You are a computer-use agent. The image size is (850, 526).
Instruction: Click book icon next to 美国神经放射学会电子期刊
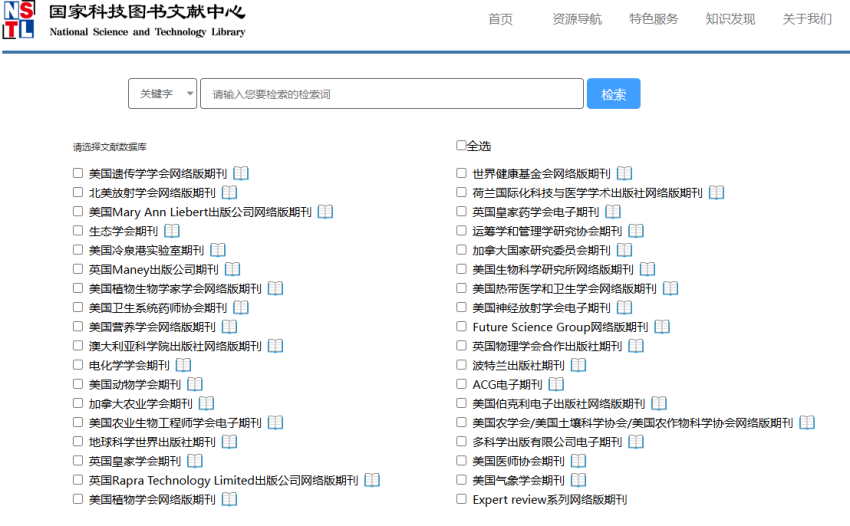(624, 307)
